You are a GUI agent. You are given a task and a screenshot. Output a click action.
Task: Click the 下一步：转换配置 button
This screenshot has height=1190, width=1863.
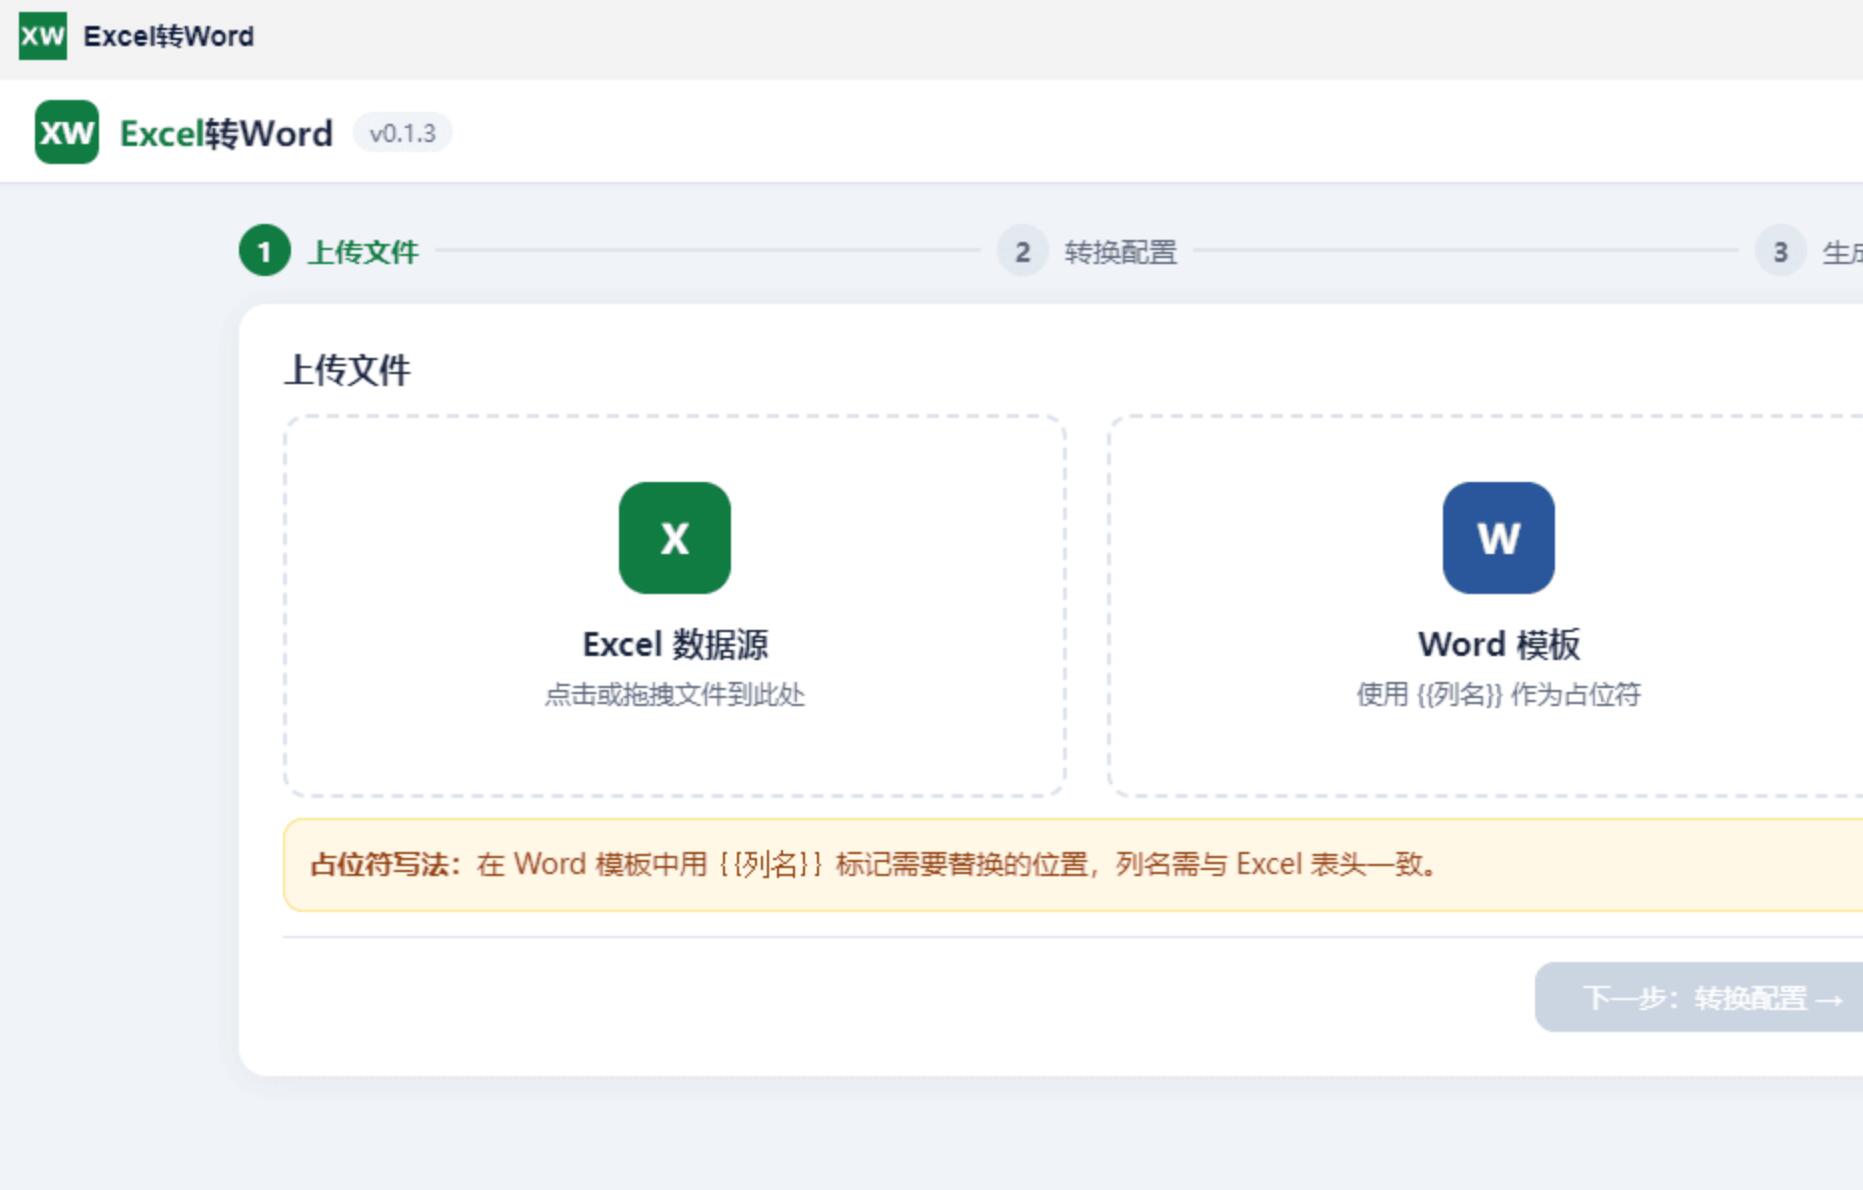(x=1700, y=997)
